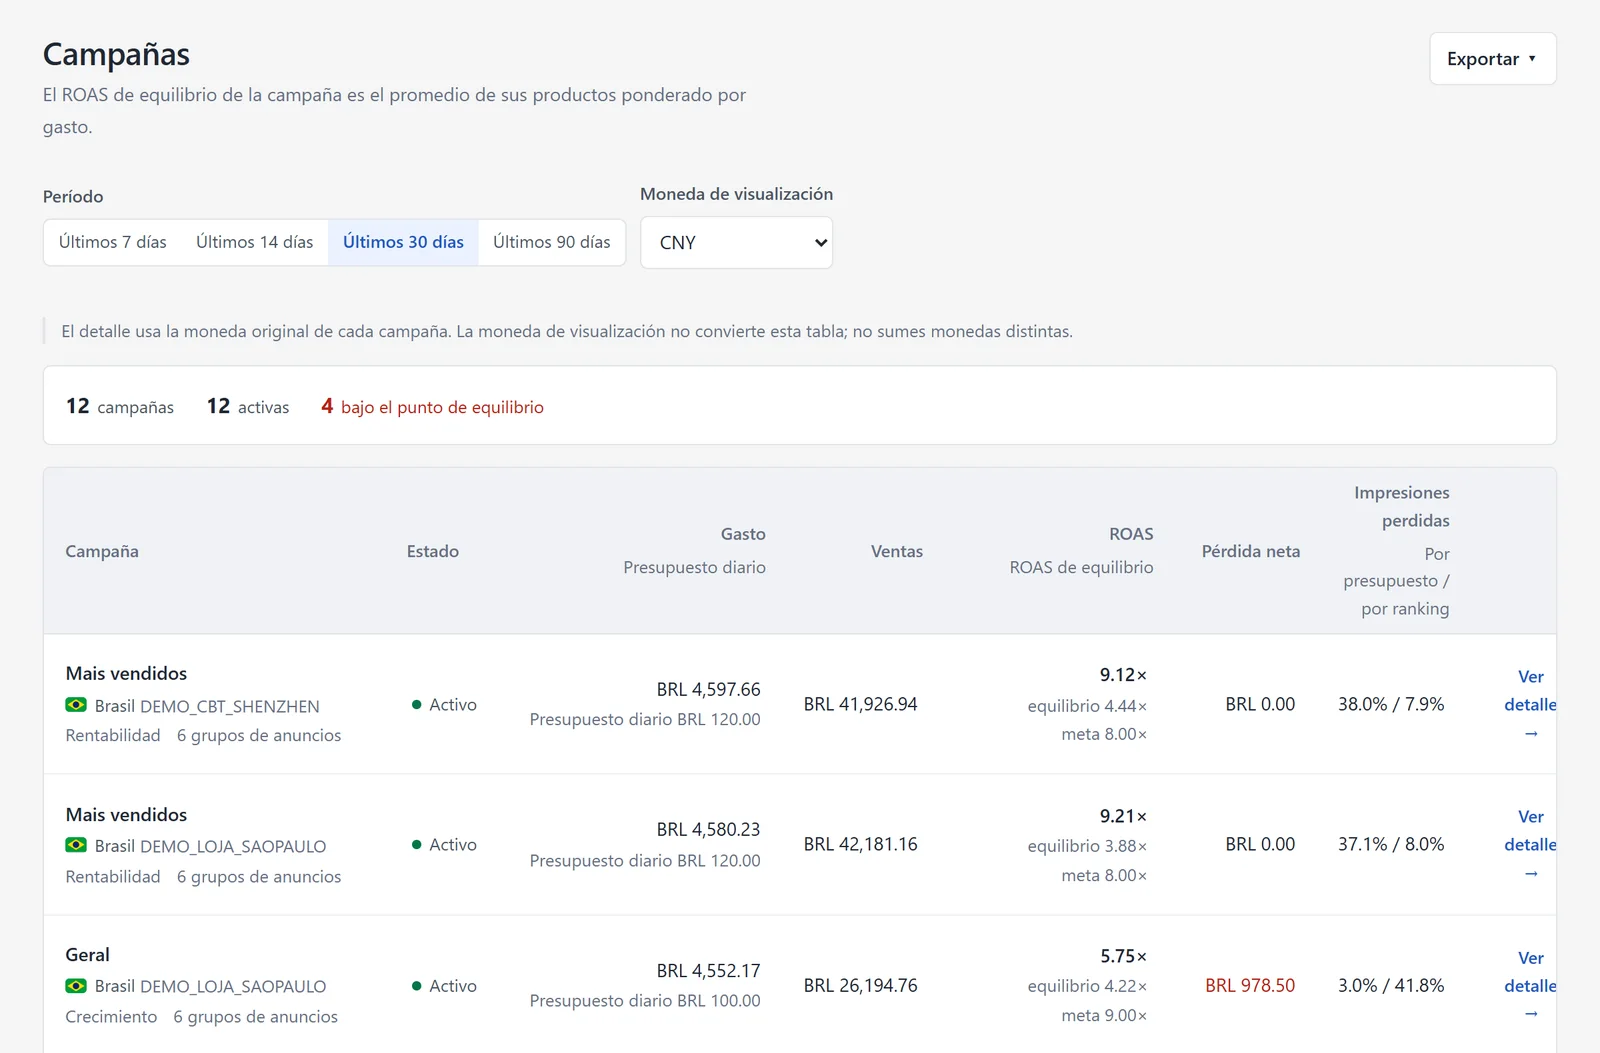Click the Pérdida neta column header
1600x1053 pixels.
click(x=1251, y=551)
